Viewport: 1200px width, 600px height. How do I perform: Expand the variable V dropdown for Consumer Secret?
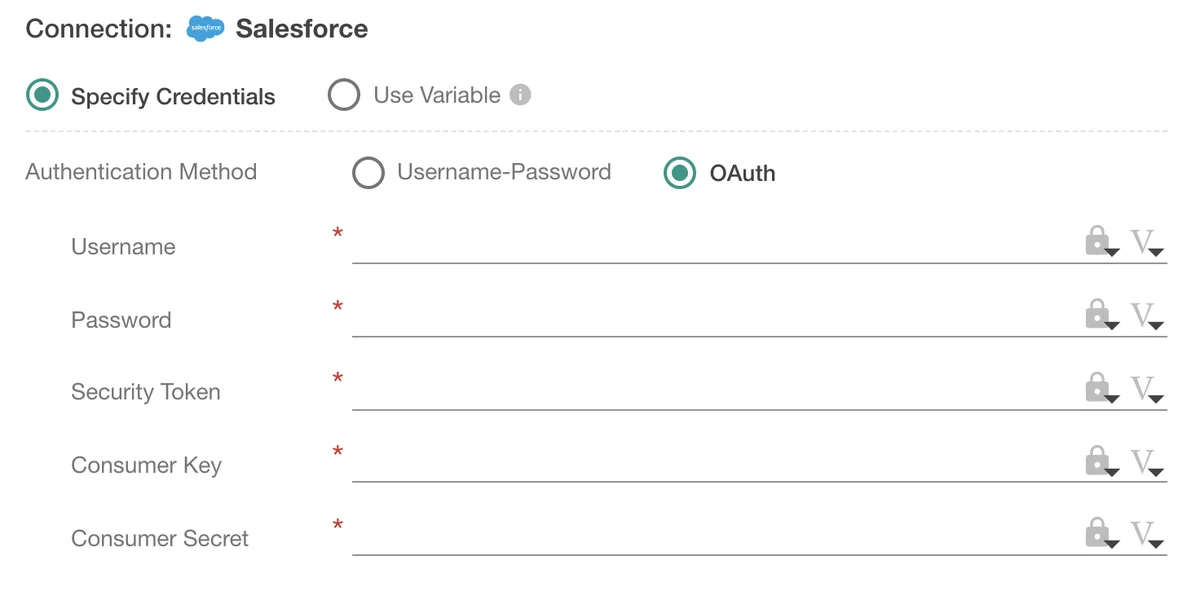point(1147,535)
